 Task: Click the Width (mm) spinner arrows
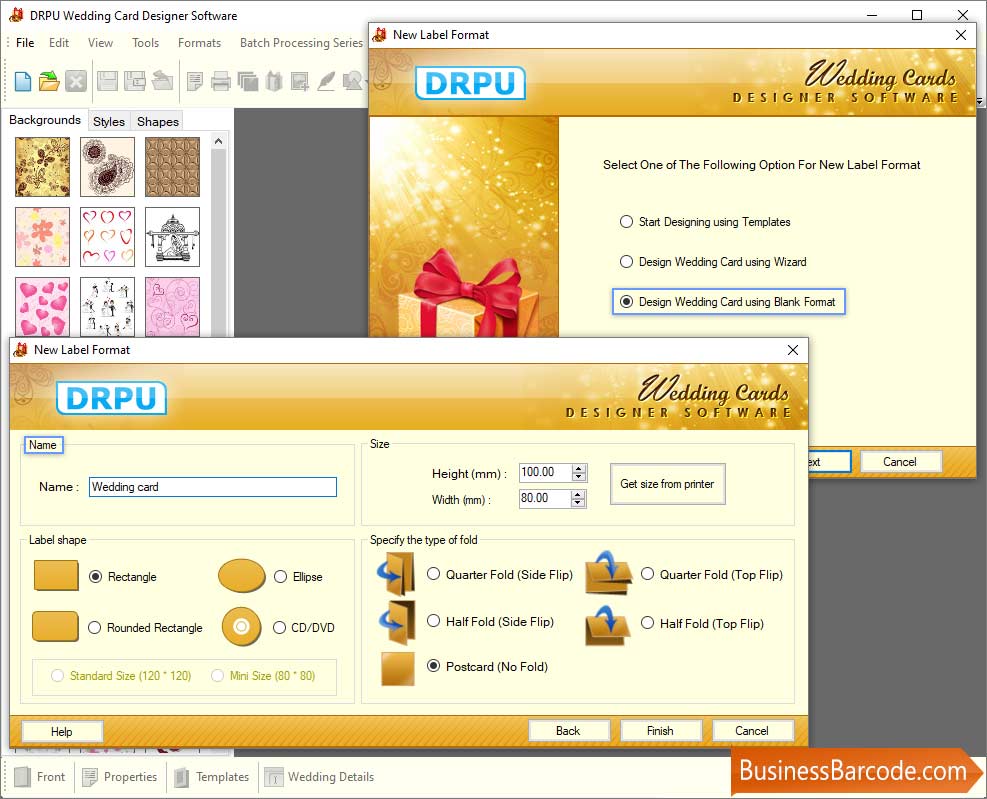click(x=578, y=499)
